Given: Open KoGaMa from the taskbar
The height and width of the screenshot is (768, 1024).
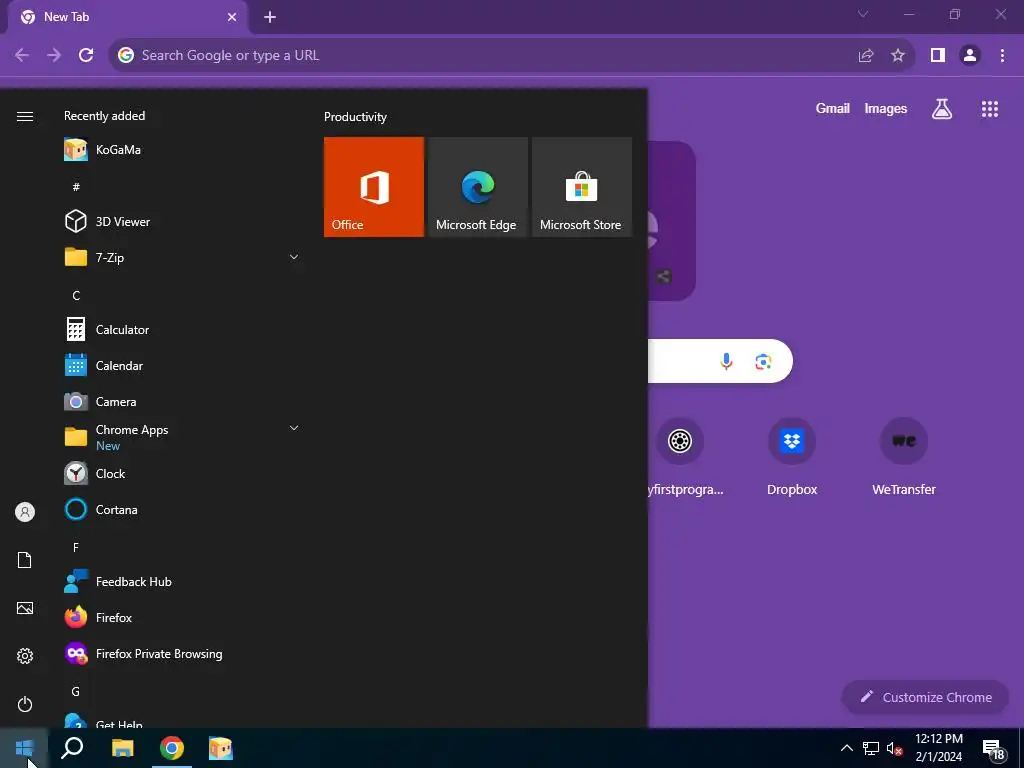Looking at the screenshot, I should pos(221,748).
